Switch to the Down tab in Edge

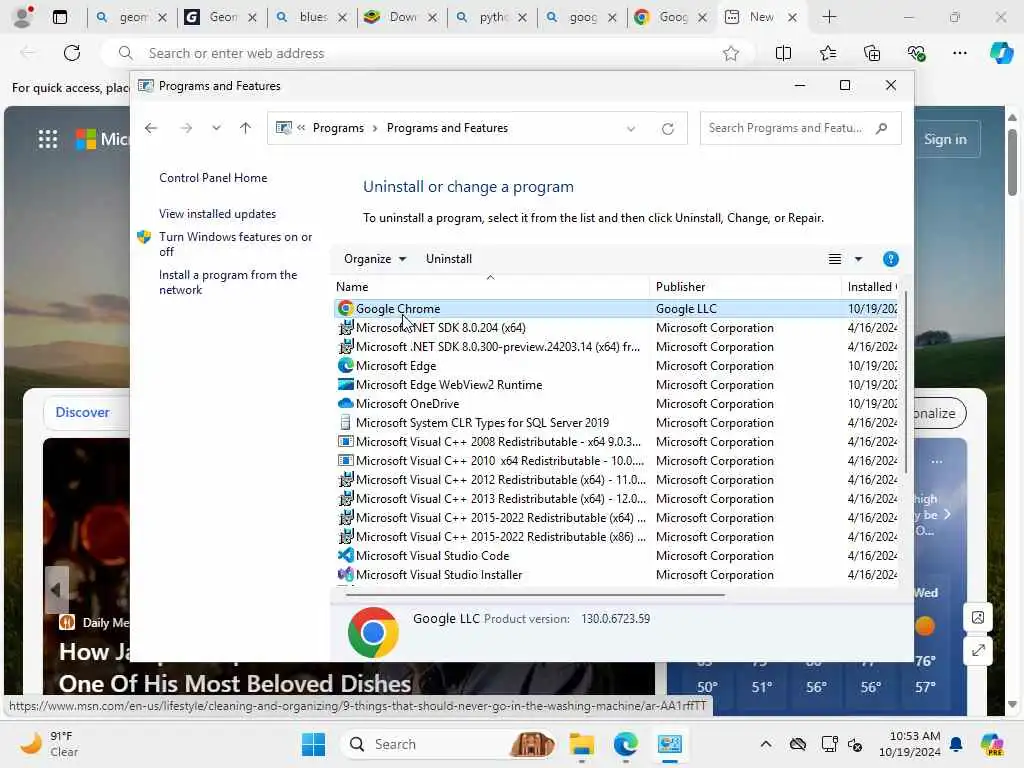(x=401, y=18)
